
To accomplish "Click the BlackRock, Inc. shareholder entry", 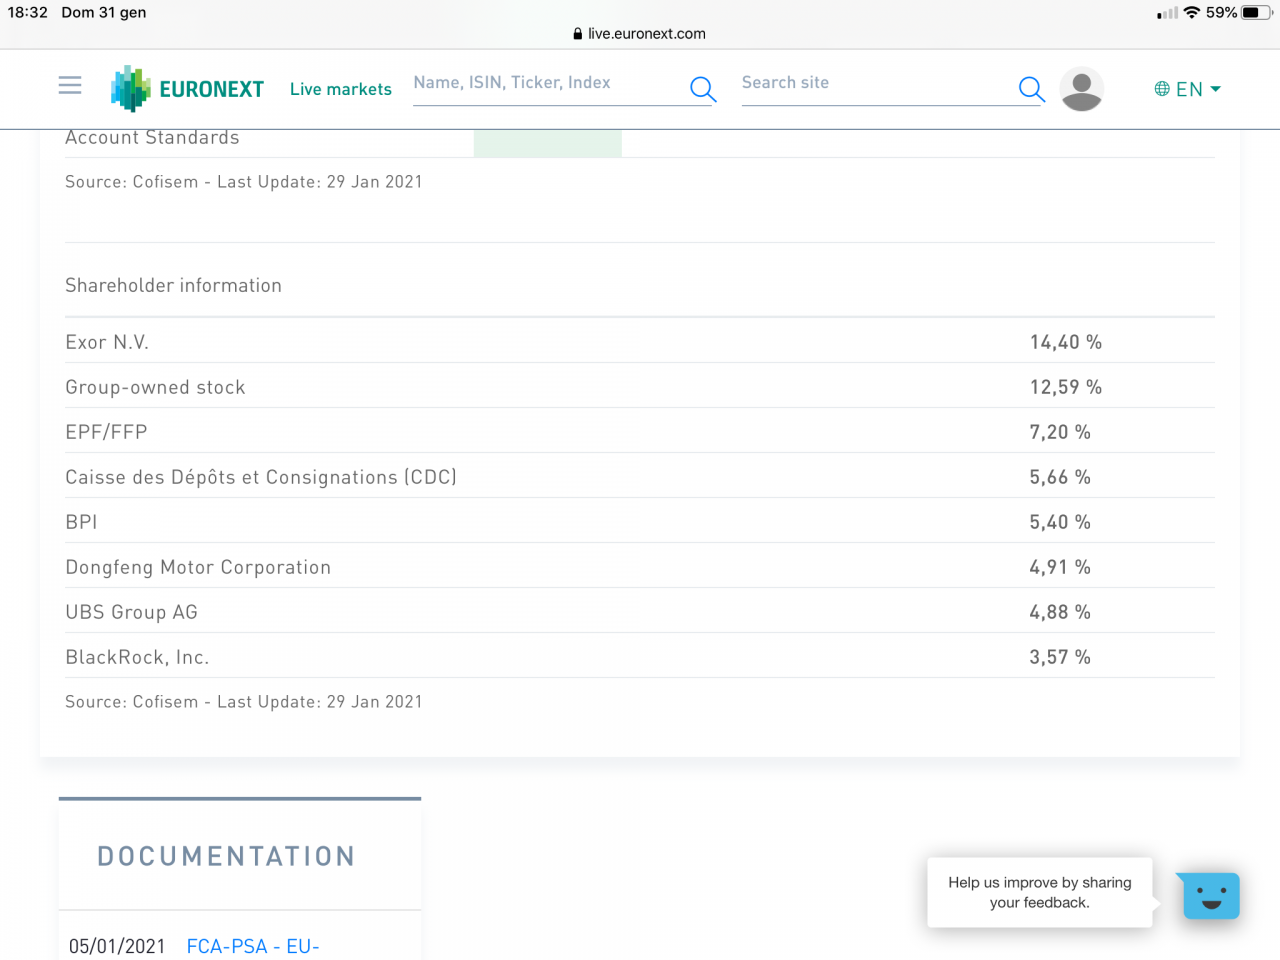I will pos(137,657).
